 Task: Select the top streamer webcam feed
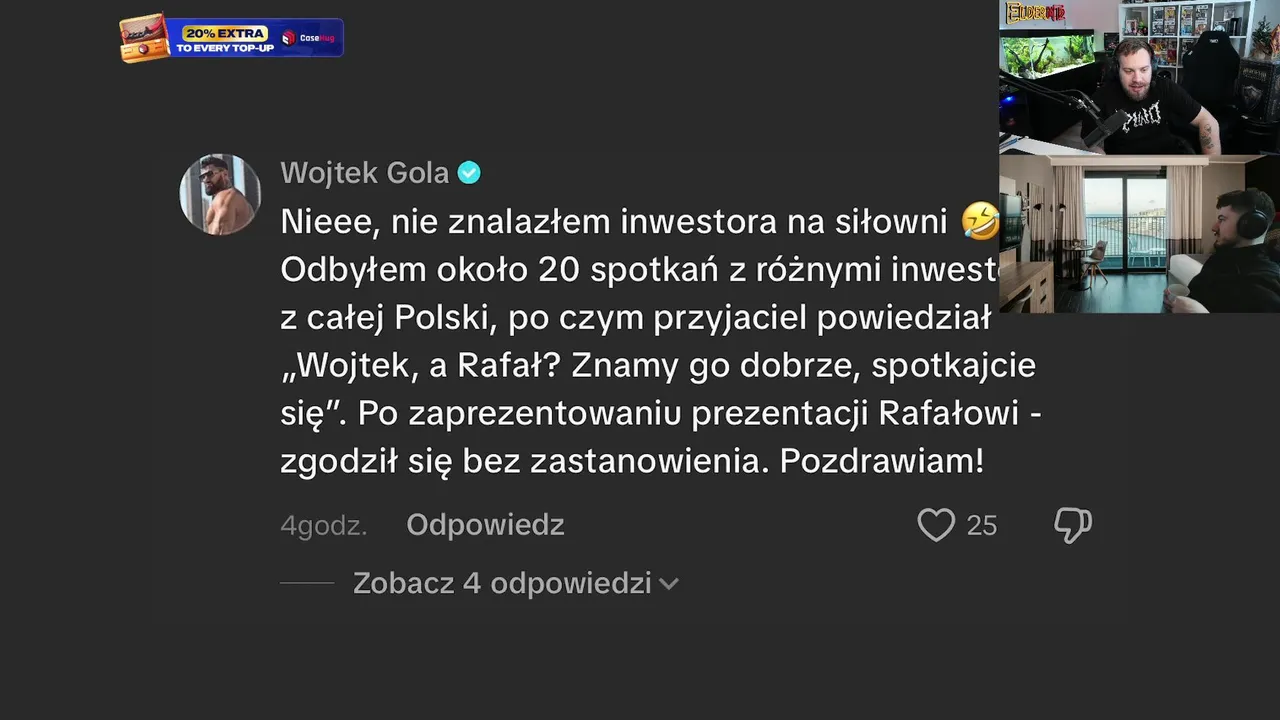coord(1139,77)
